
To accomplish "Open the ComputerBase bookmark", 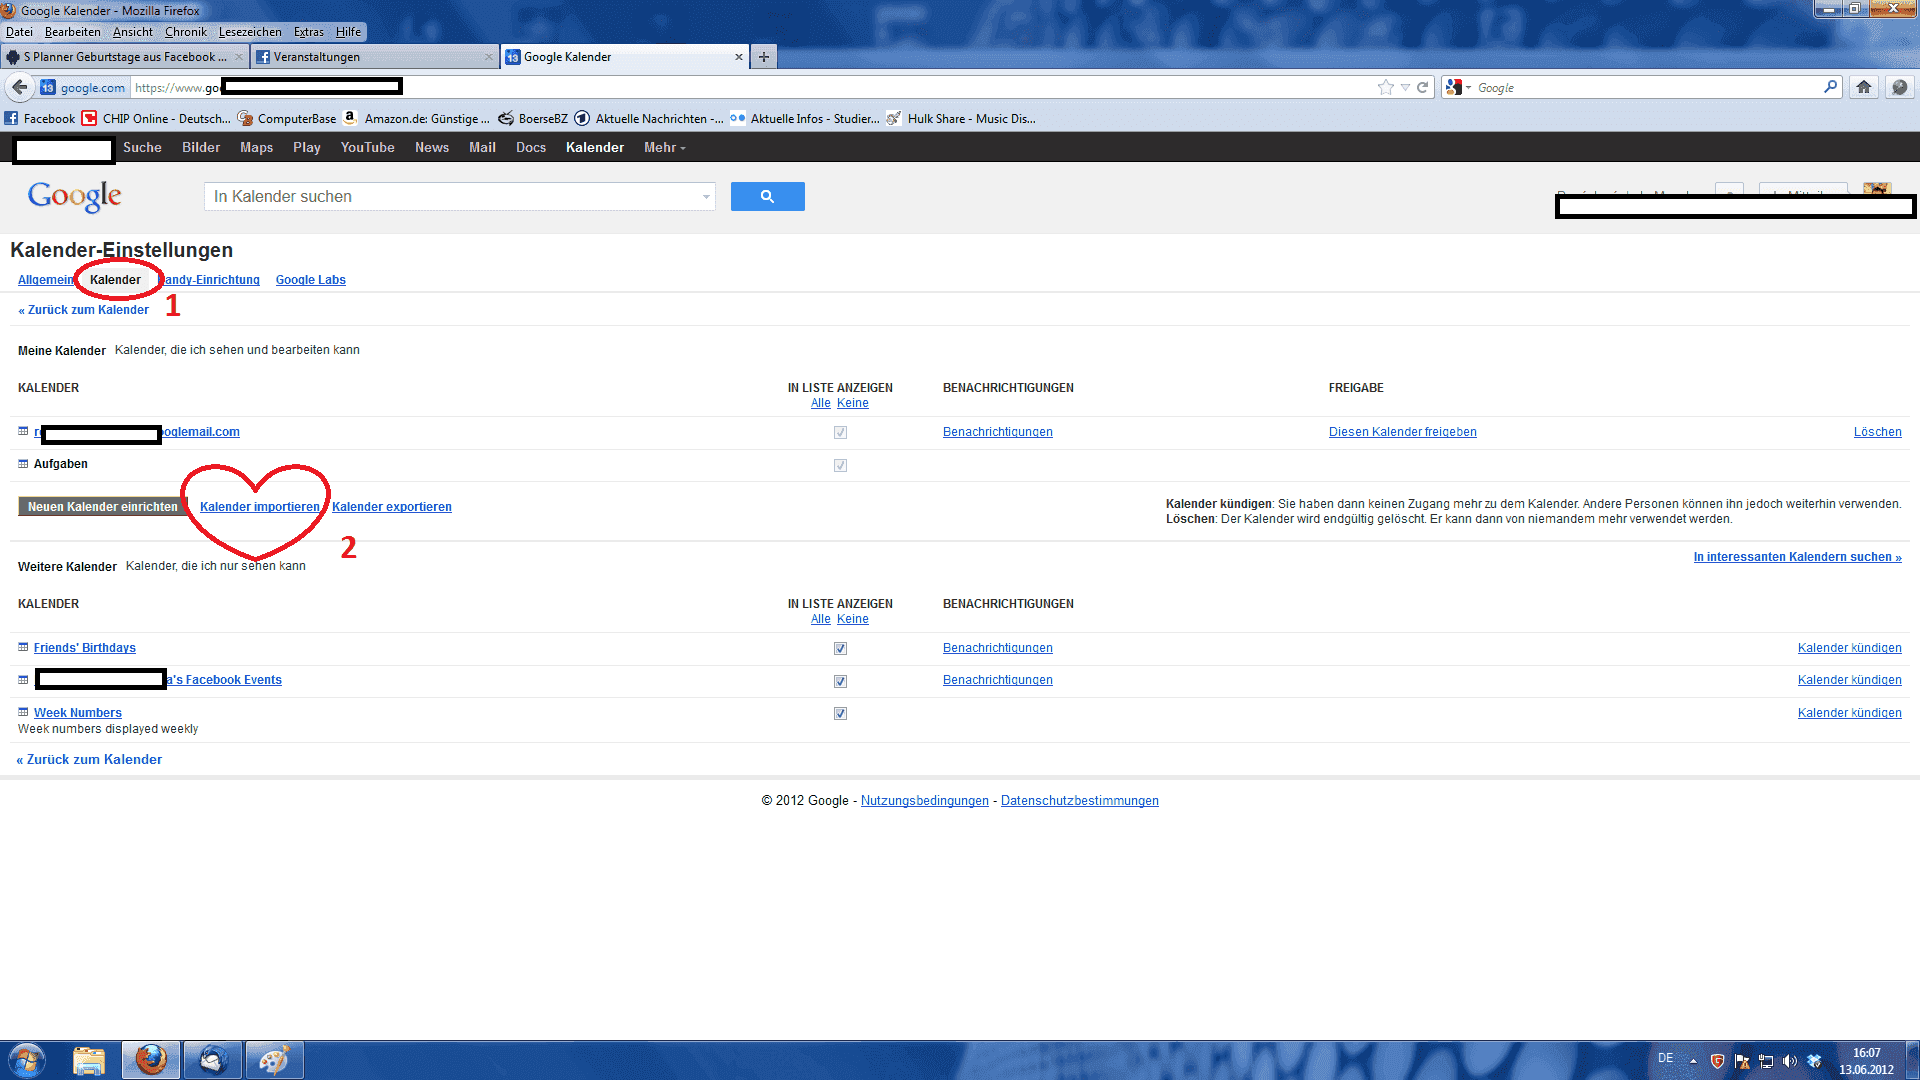I will tap(286, 118).
